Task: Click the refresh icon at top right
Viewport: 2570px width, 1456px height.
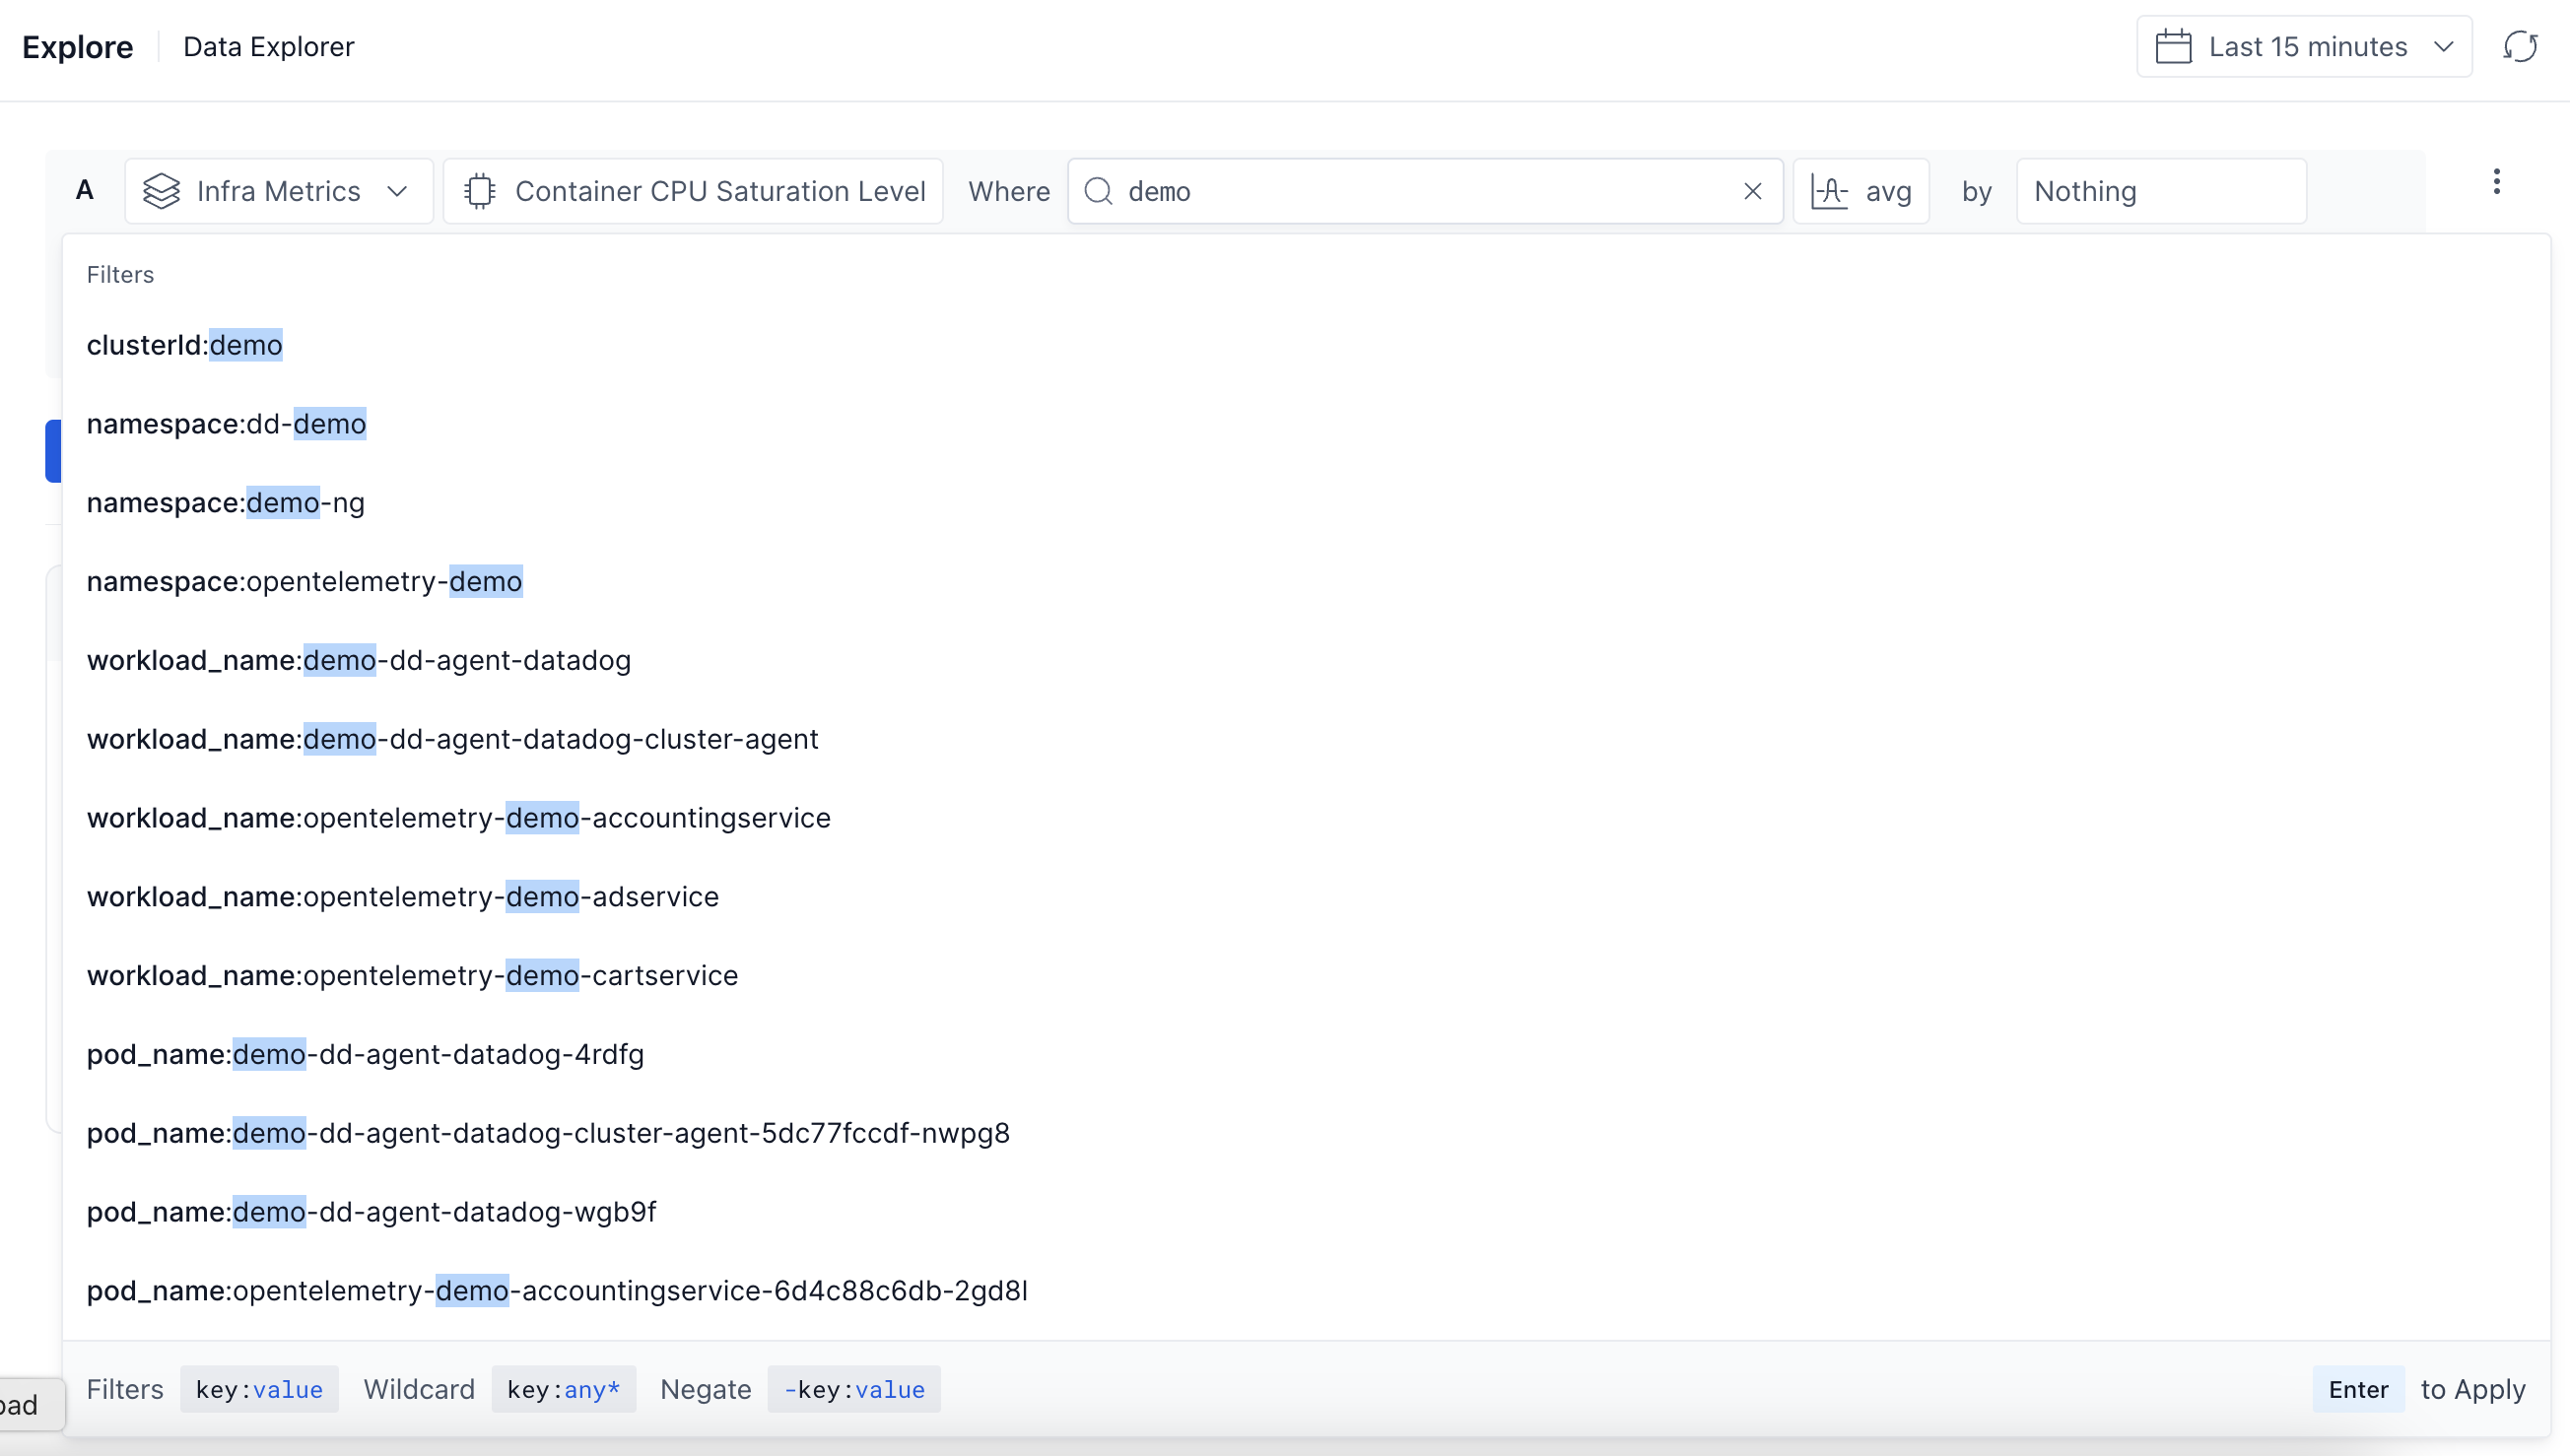Action: [x=2519, y=47]
